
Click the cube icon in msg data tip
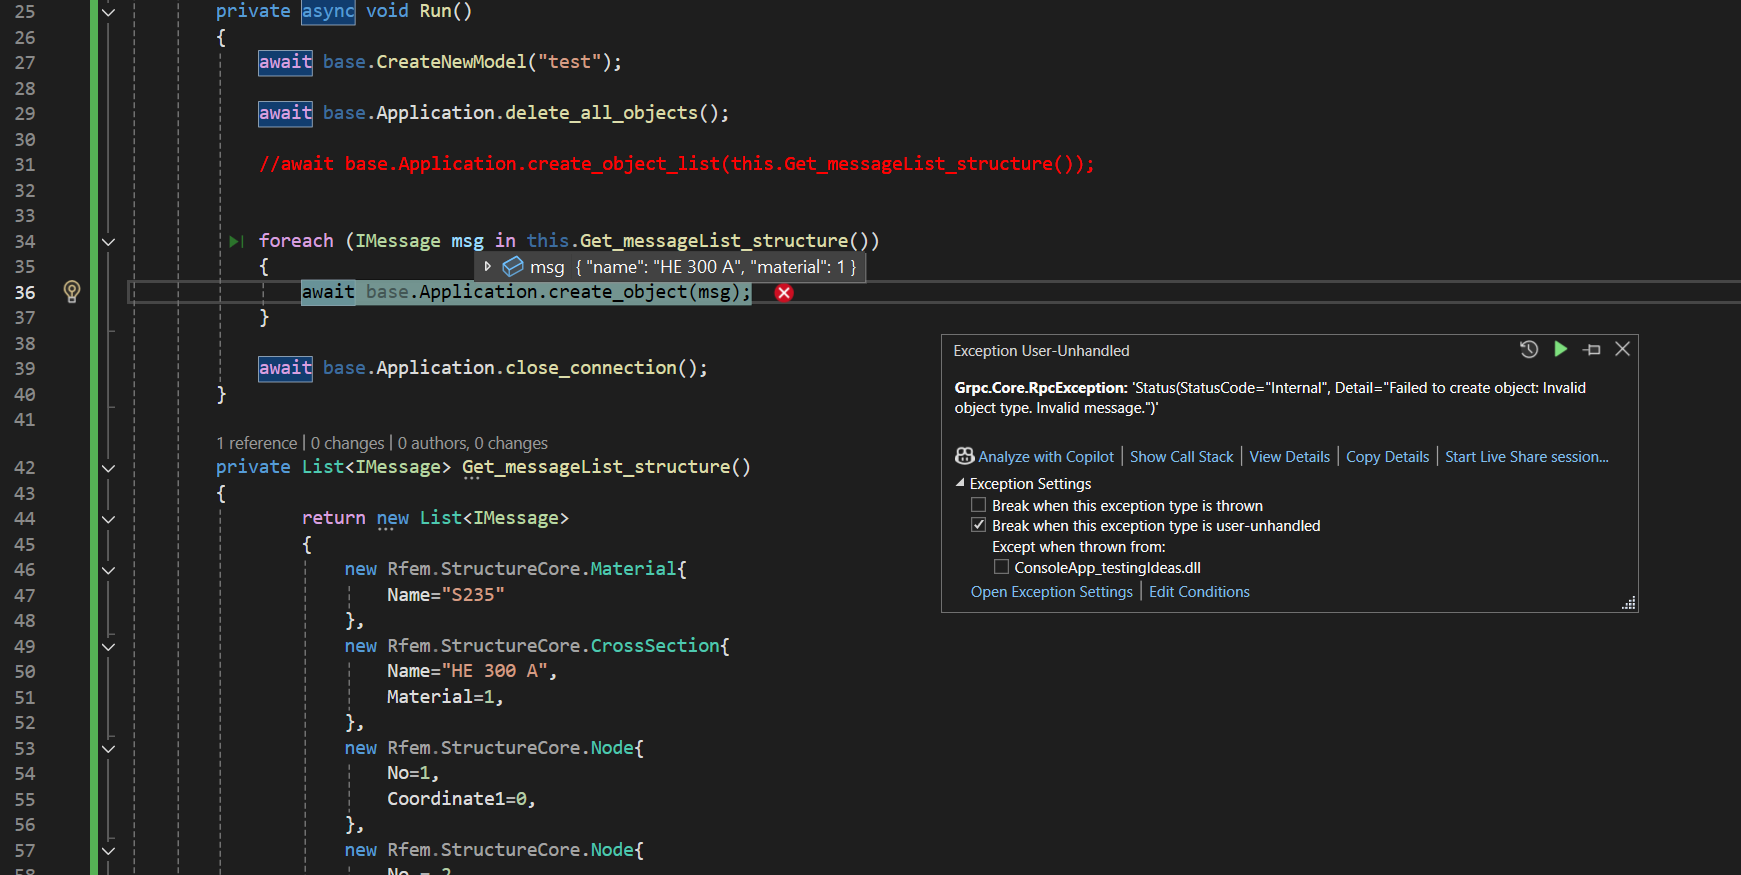(513, 267)
